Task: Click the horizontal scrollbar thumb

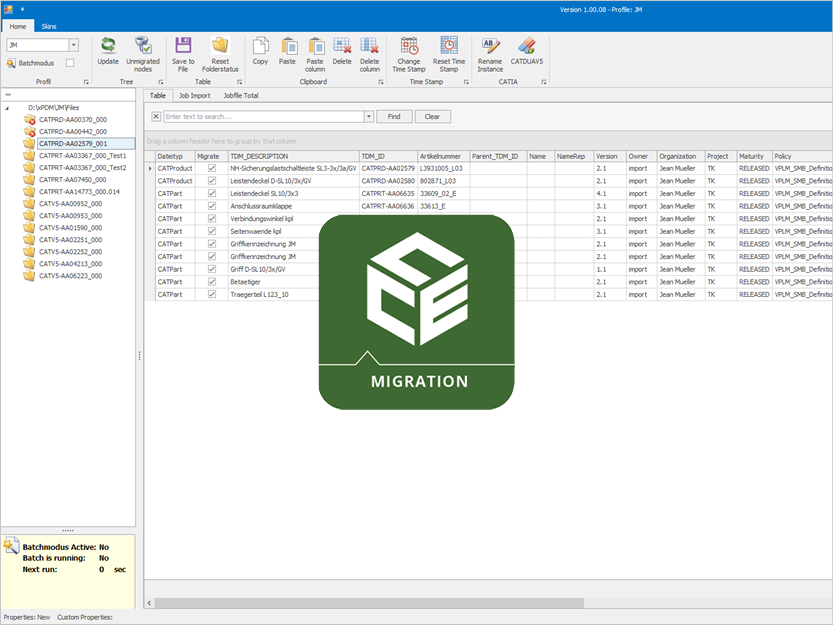Action: (x=369, y=603)
